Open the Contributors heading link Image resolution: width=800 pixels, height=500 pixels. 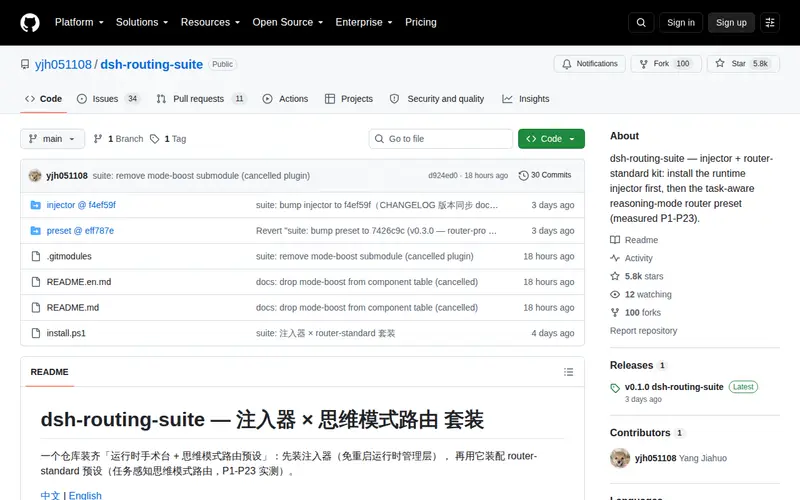640,433
